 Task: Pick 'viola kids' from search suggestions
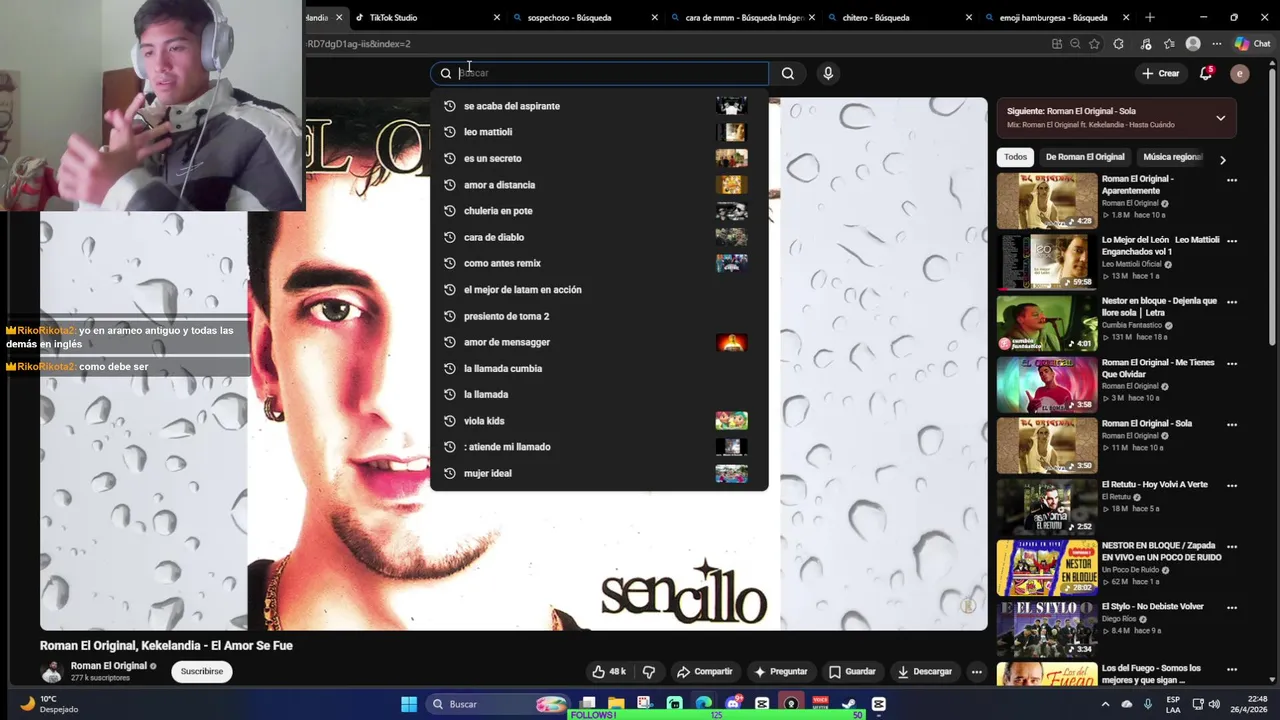pos(599,421)
